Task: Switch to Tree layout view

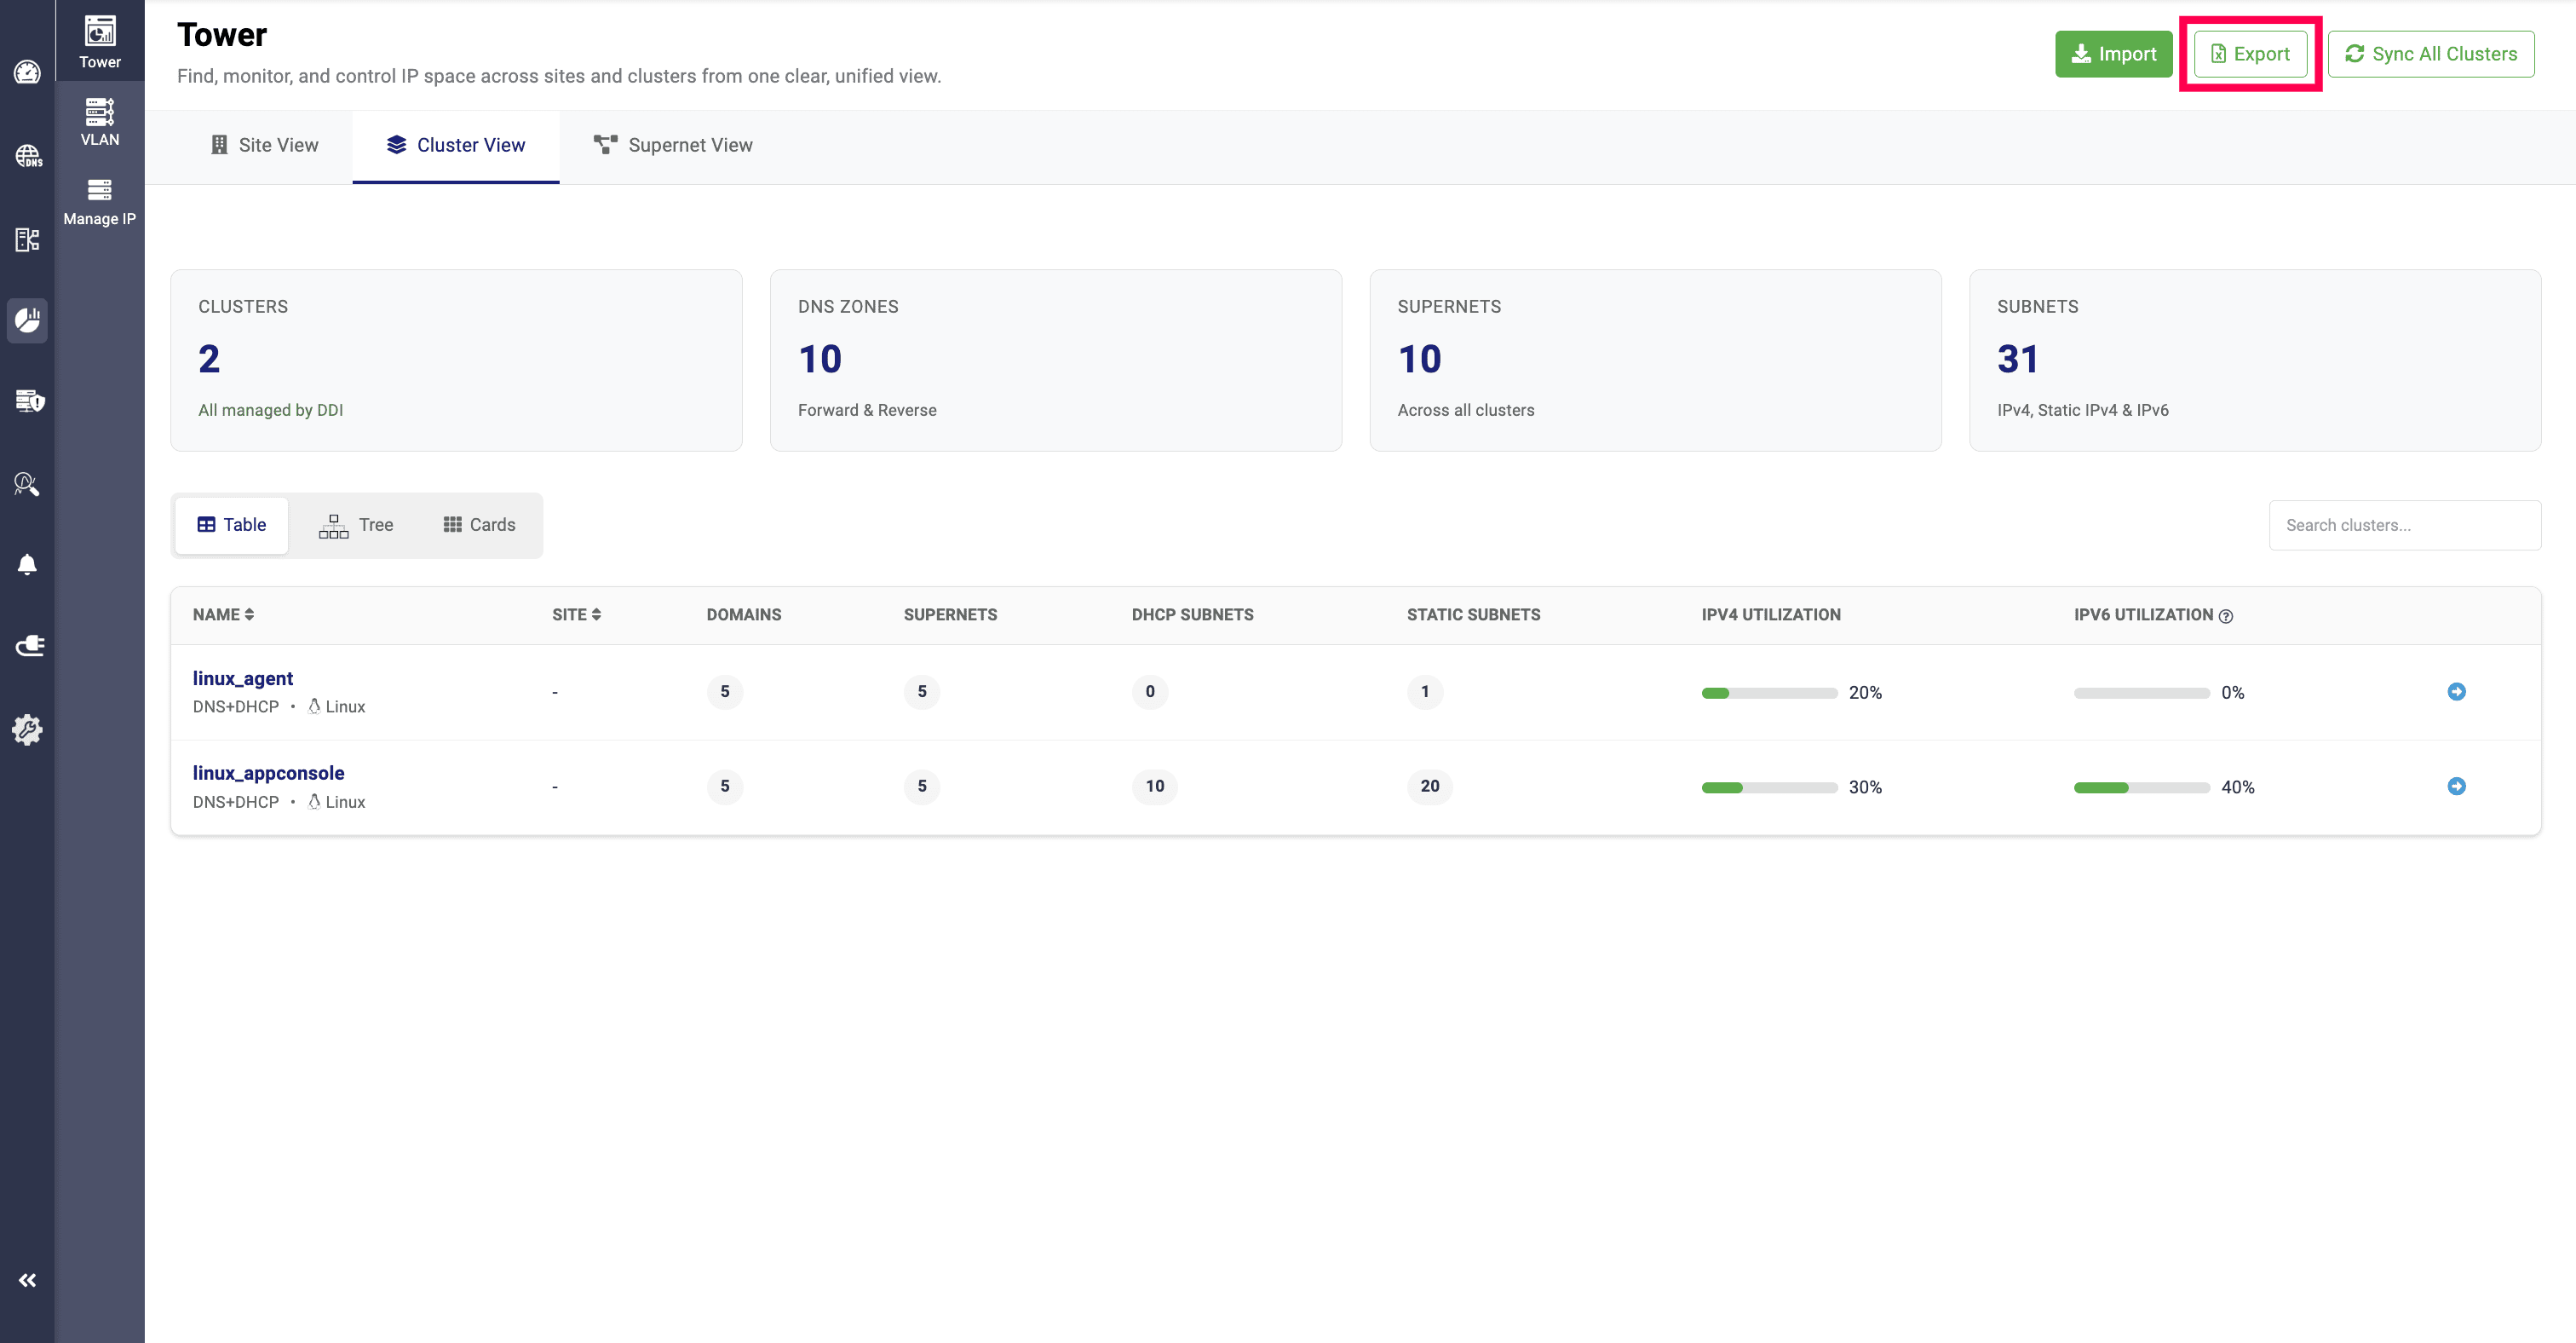Action: pos(356,525)
